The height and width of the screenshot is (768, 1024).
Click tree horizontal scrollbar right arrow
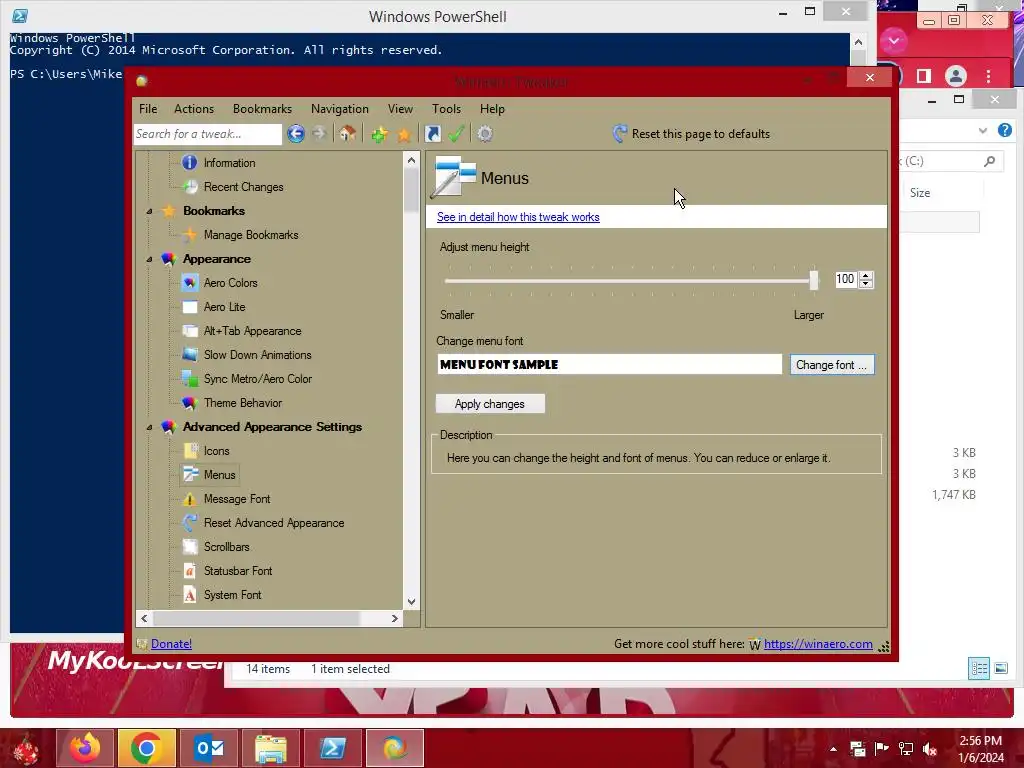pyautogui.click(x=394, y=618)
